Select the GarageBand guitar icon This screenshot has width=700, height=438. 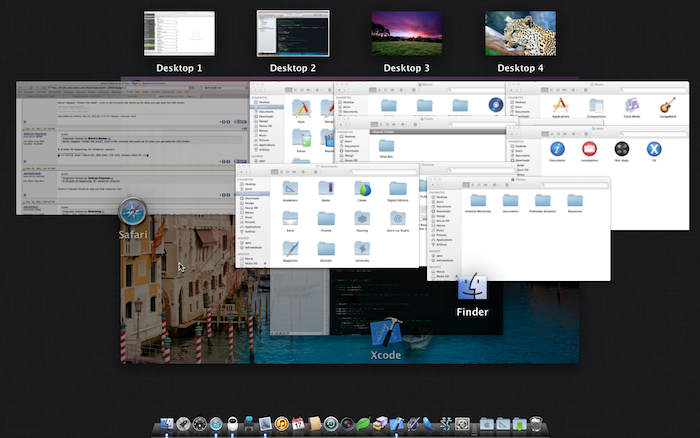point(665,105)
